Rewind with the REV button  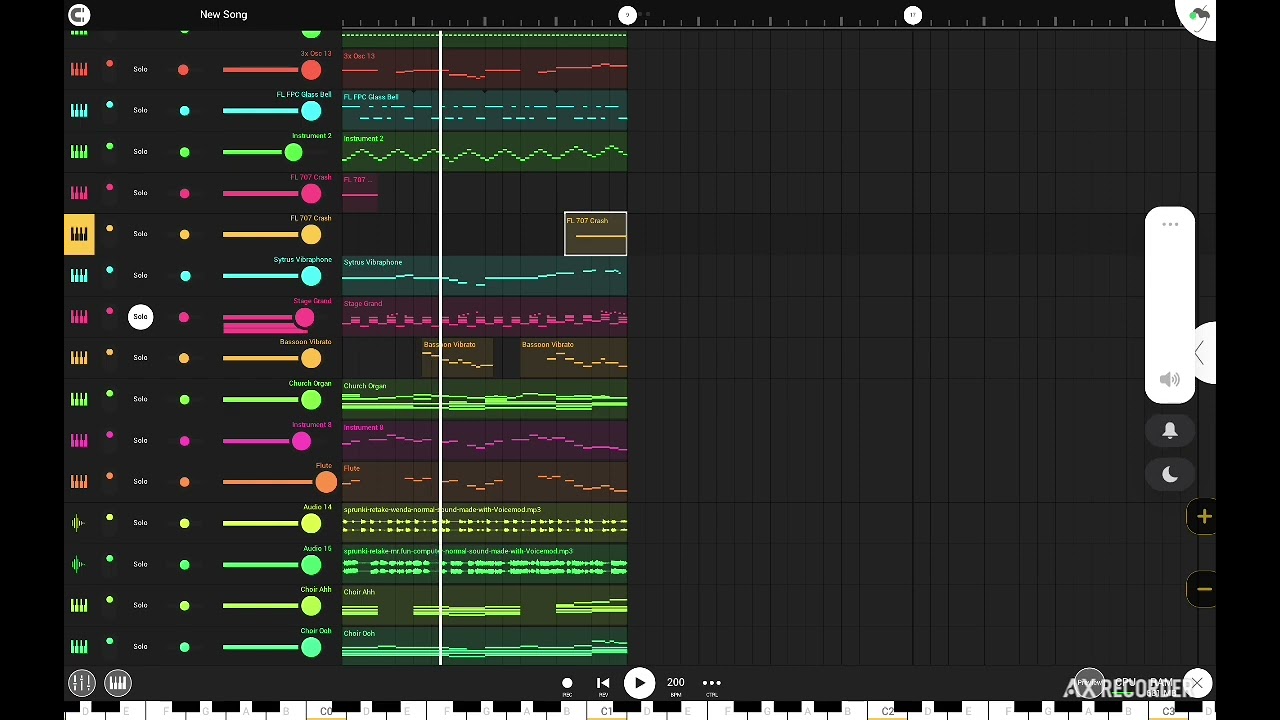click(x=603, y=685)
